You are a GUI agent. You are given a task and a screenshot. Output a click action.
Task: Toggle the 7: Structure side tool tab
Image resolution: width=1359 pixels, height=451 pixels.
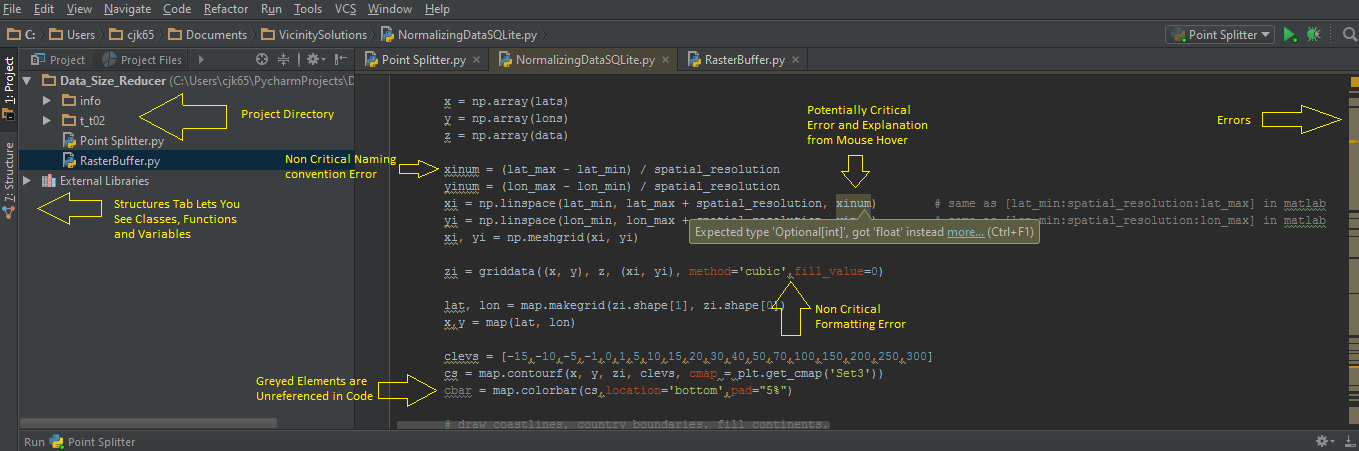pos(9,181)
